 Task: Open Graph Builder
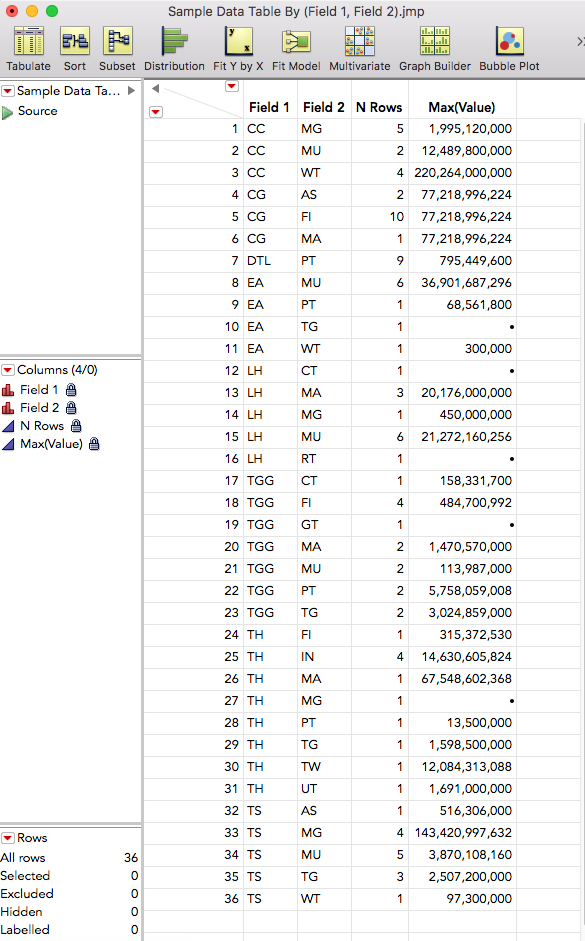pos(435,49)
